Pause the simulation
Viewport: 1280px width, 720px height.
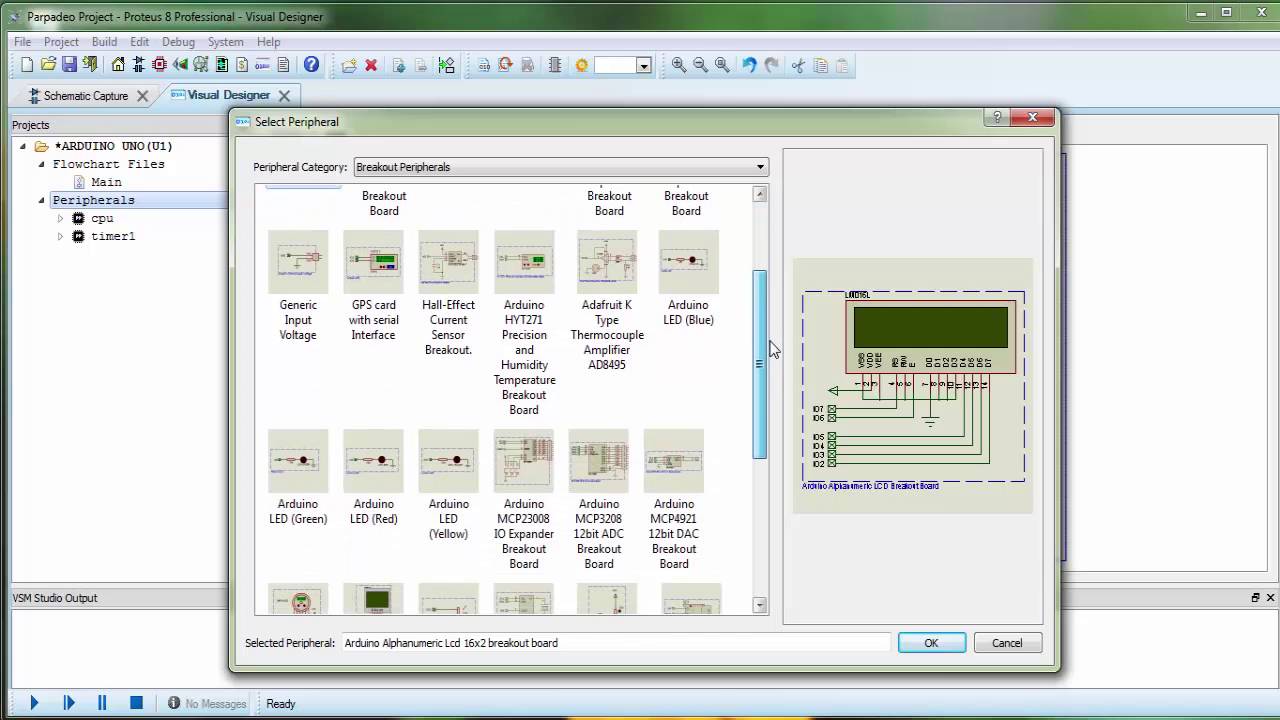[x=102, y=703]
